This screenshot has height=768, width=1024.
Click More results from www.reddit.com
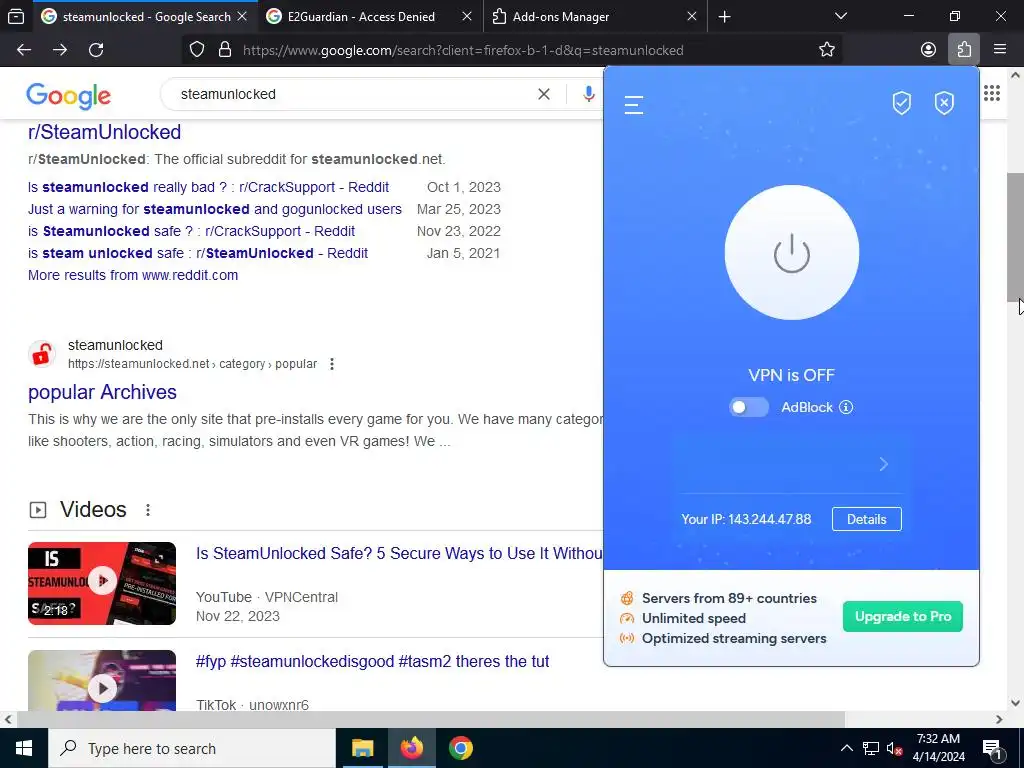point(133,275)
